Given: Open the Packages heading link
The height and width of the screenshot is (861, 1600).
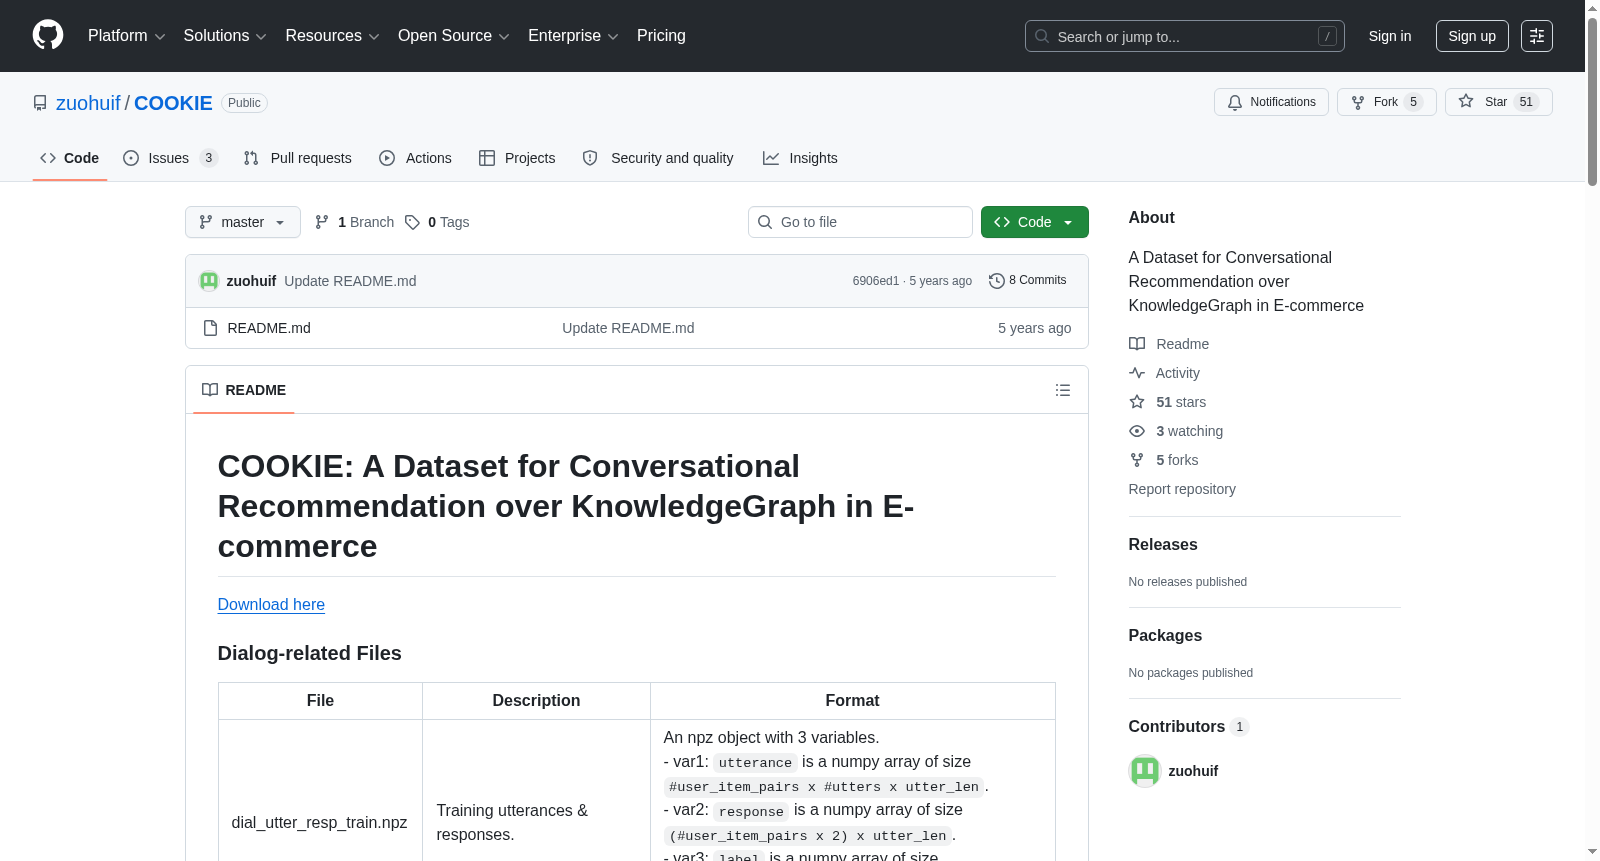Looking at the screenshot, I should [x=1165, y=635].
